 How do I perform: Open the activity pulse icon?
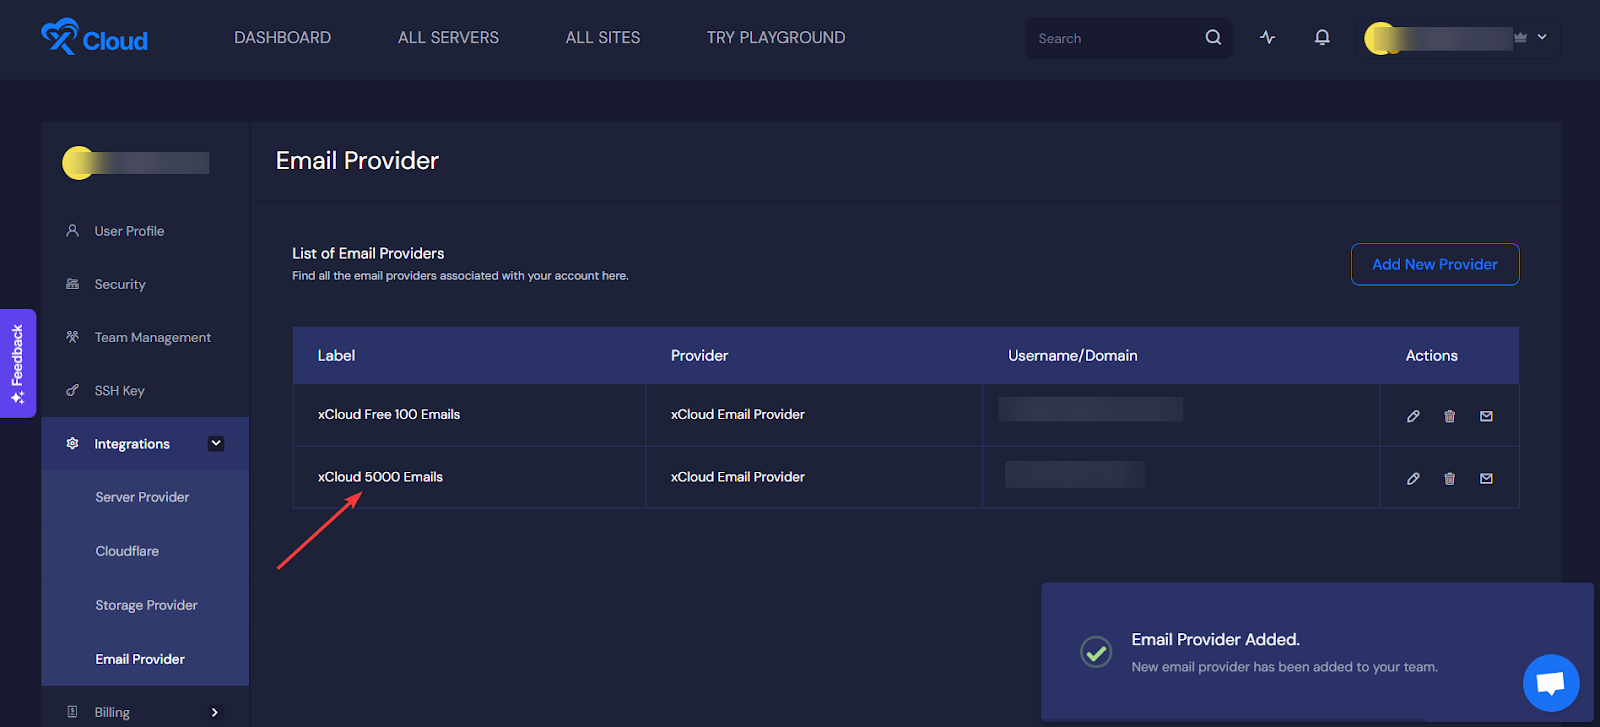pos(1268,38)
